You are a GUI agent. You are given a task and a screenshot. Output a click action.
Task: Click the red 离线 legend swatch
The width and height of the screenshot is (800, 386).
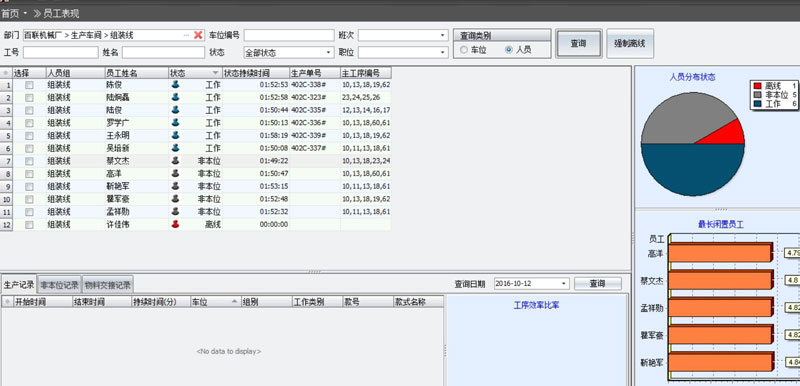[757, 86]
